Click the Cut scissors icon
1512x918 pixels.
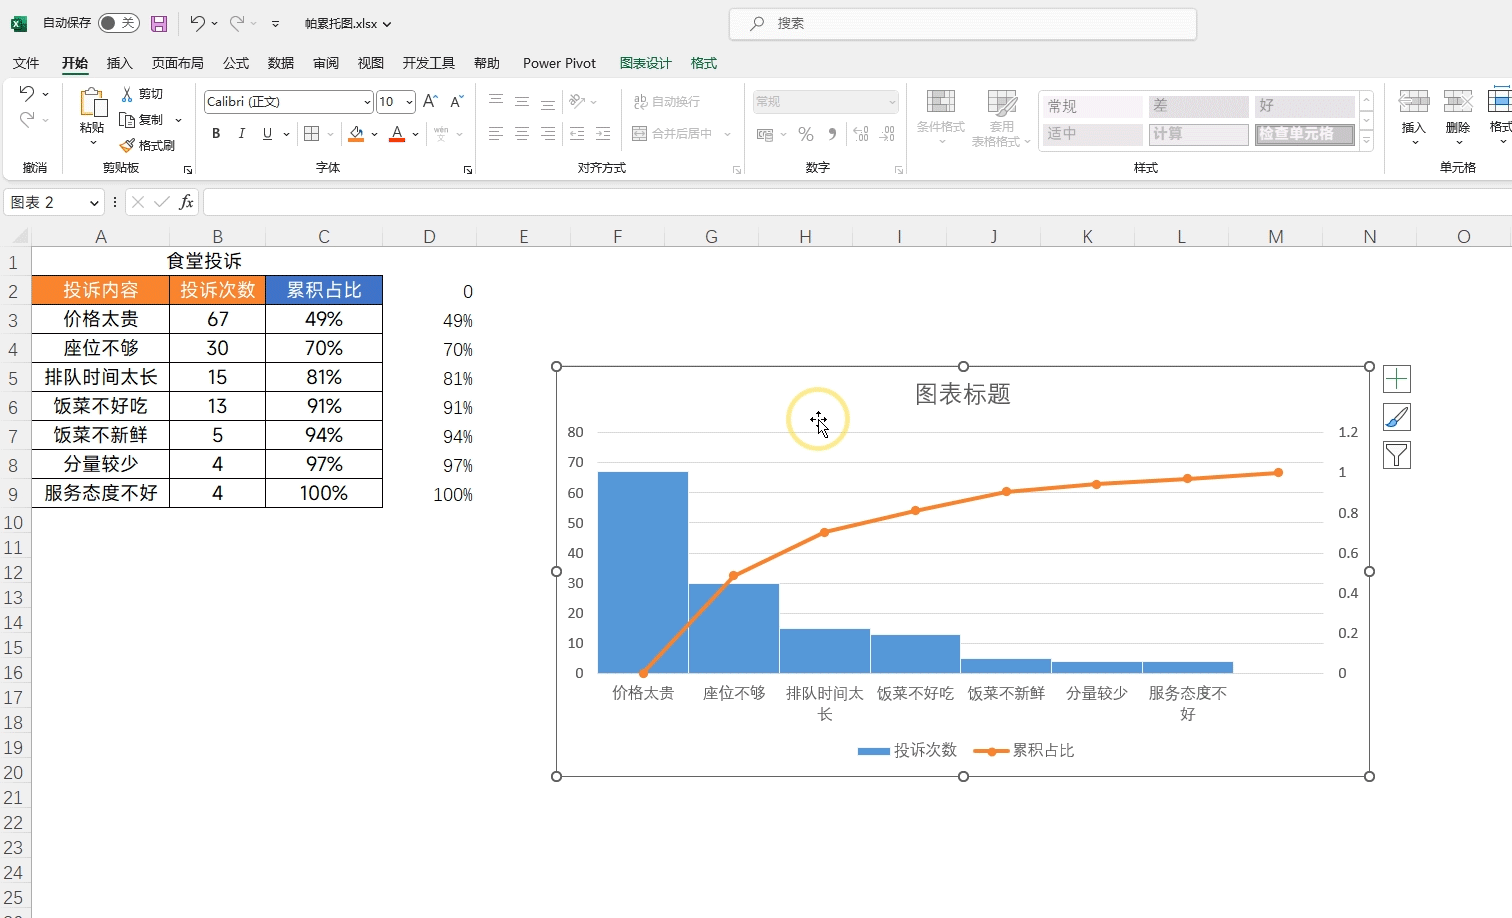(x=127, y=93)
